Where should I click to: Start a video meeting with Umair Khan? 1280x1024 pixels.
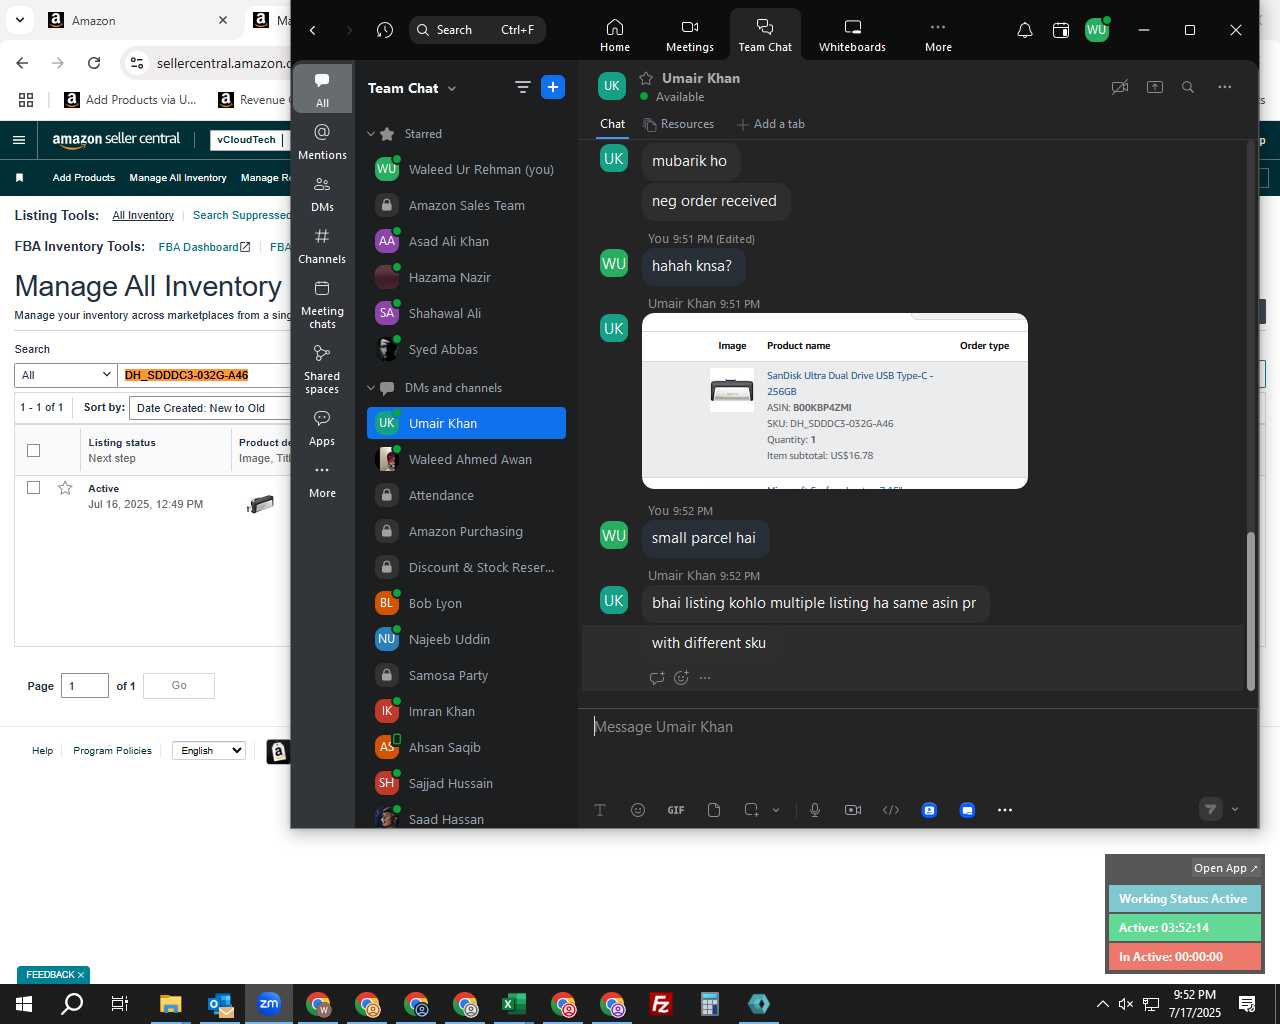click(1120, 87)
